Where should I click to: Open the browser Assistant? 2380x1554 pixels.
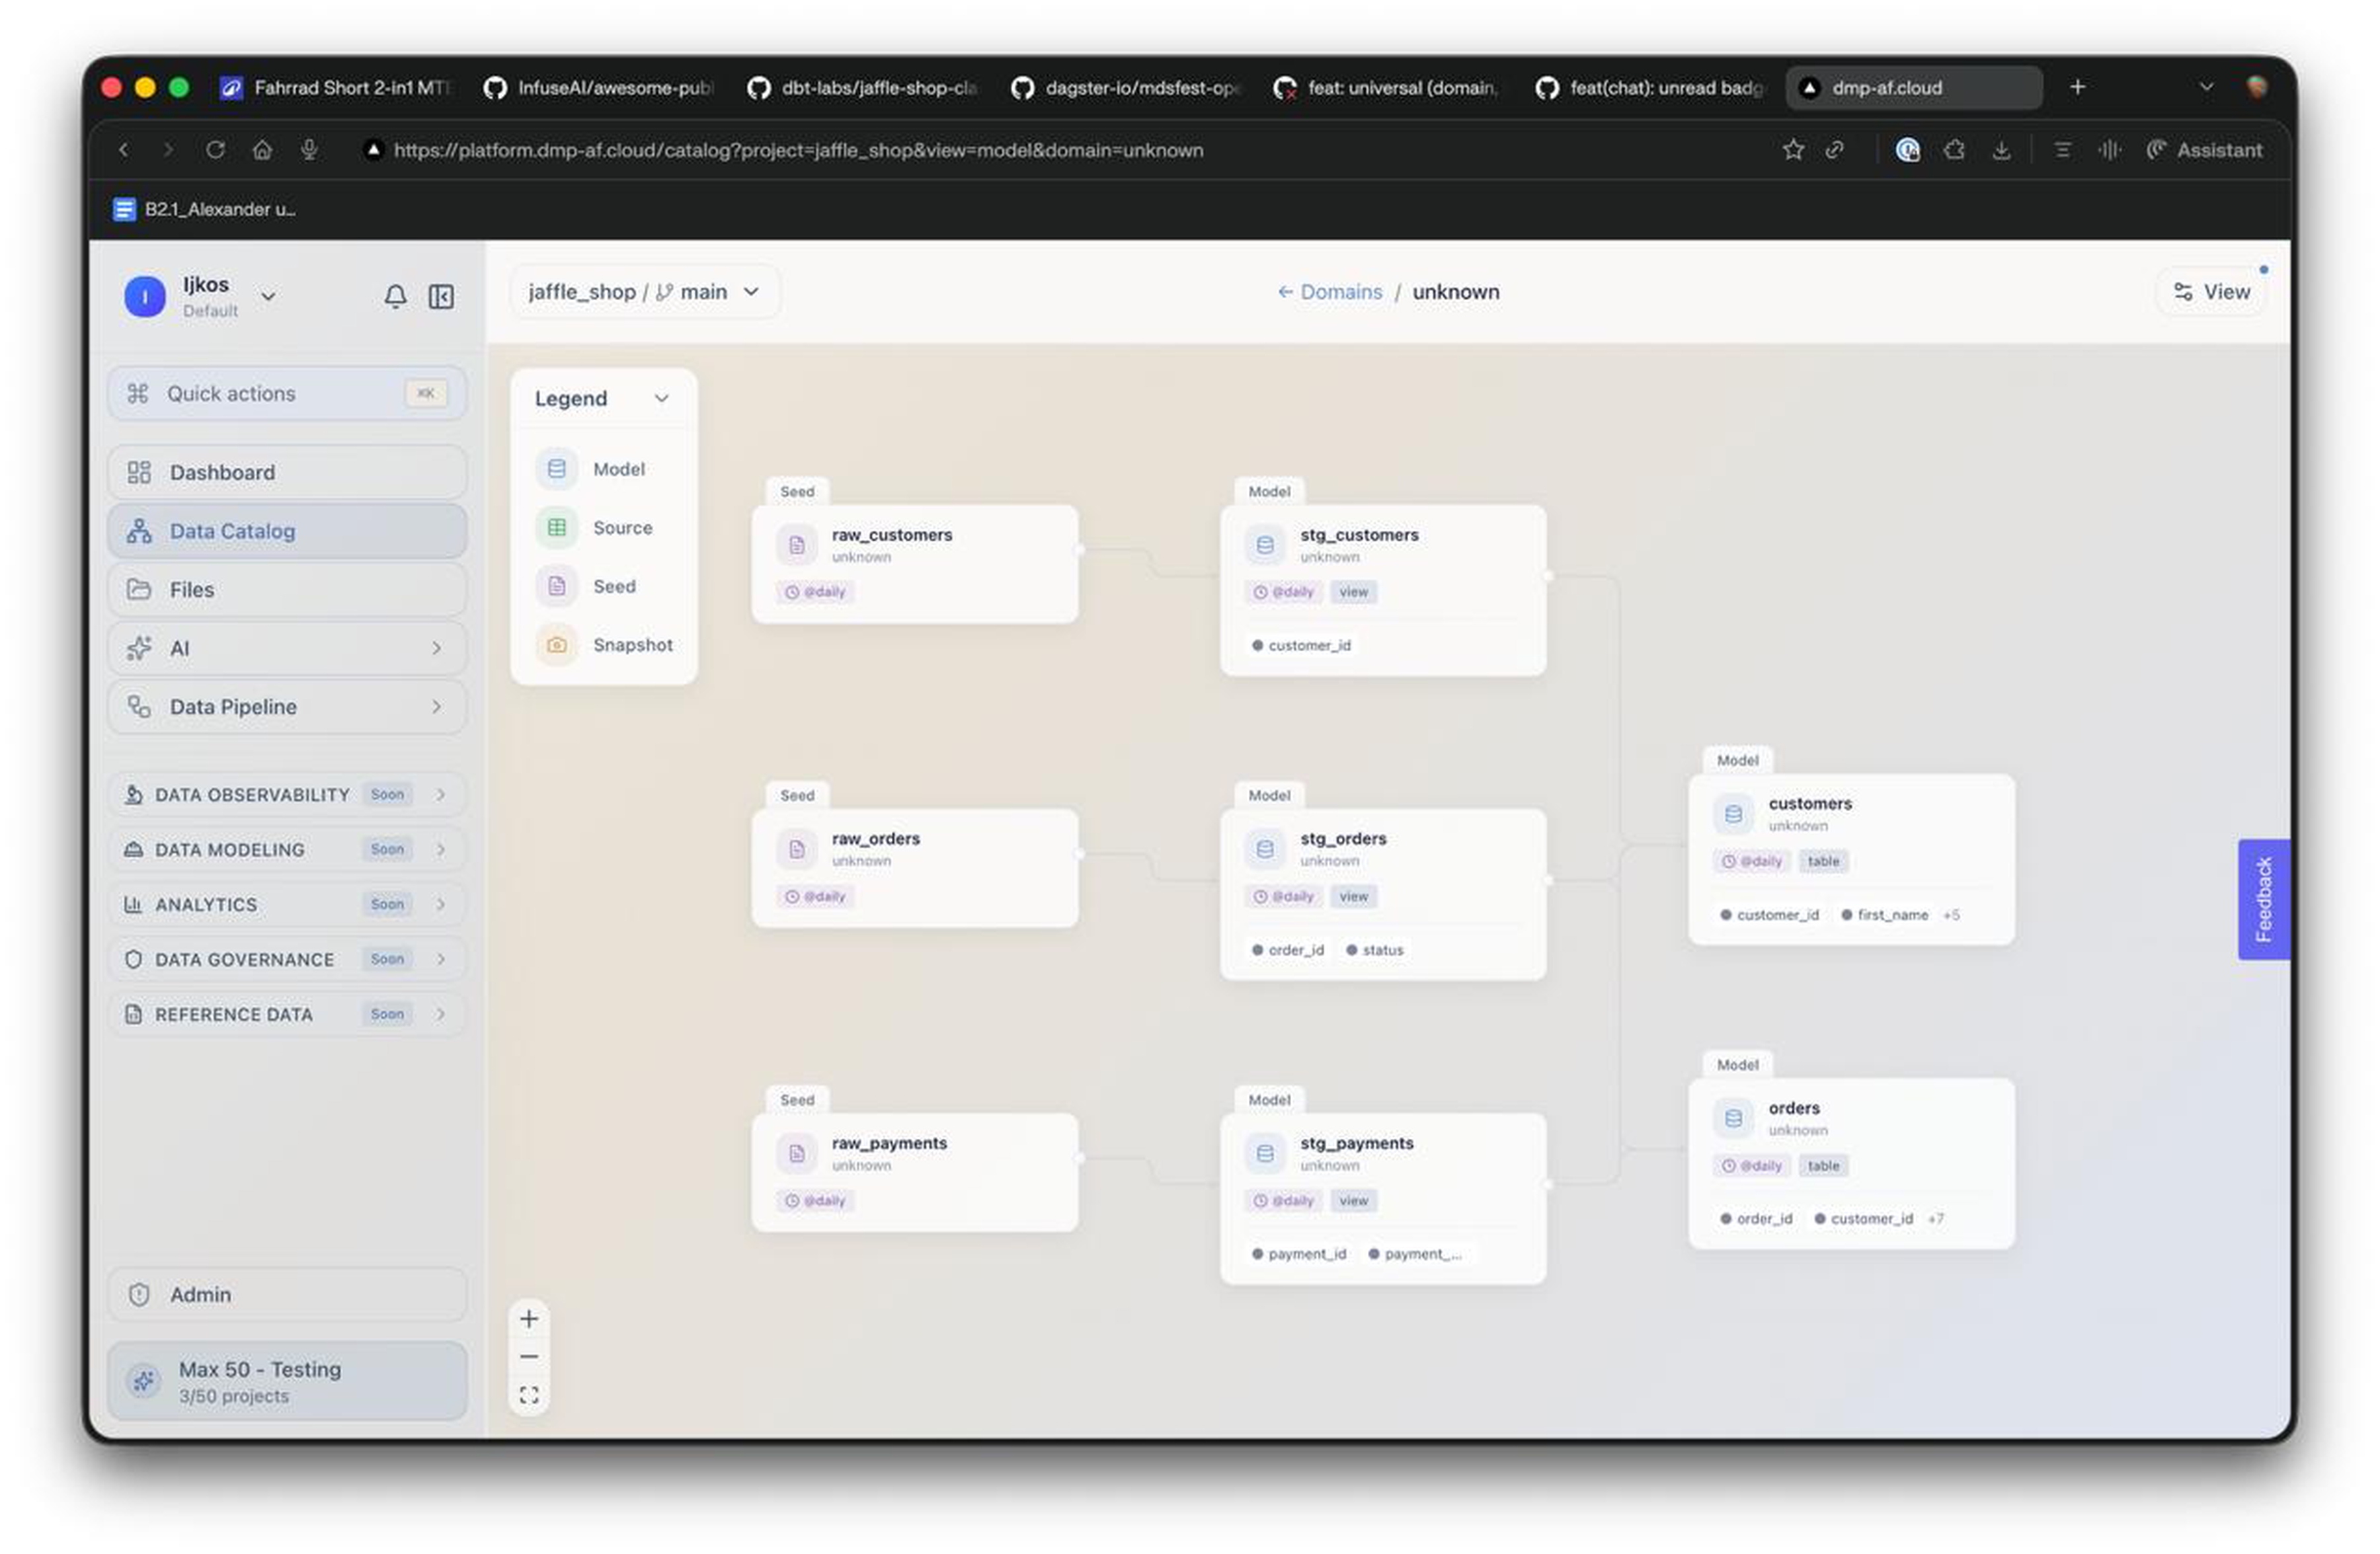point(2204,150)
